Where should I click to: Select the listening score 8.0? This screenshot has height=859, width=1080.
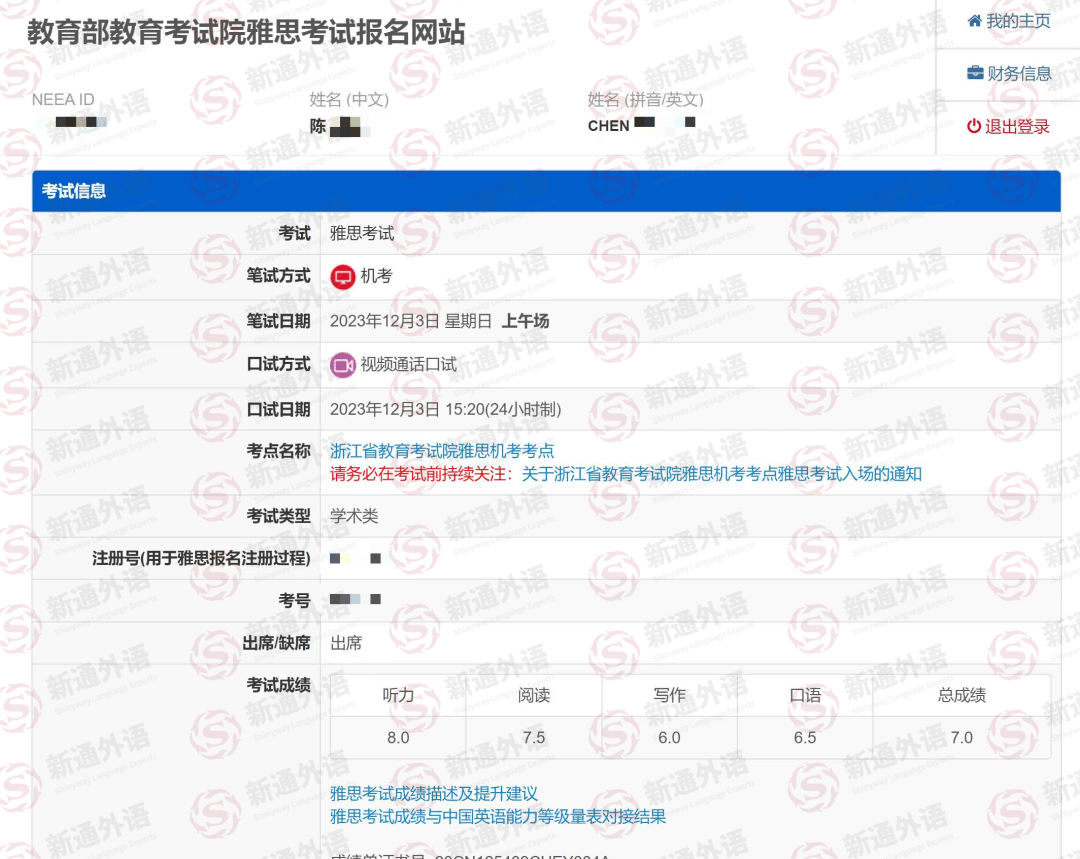tap(398, 738)
